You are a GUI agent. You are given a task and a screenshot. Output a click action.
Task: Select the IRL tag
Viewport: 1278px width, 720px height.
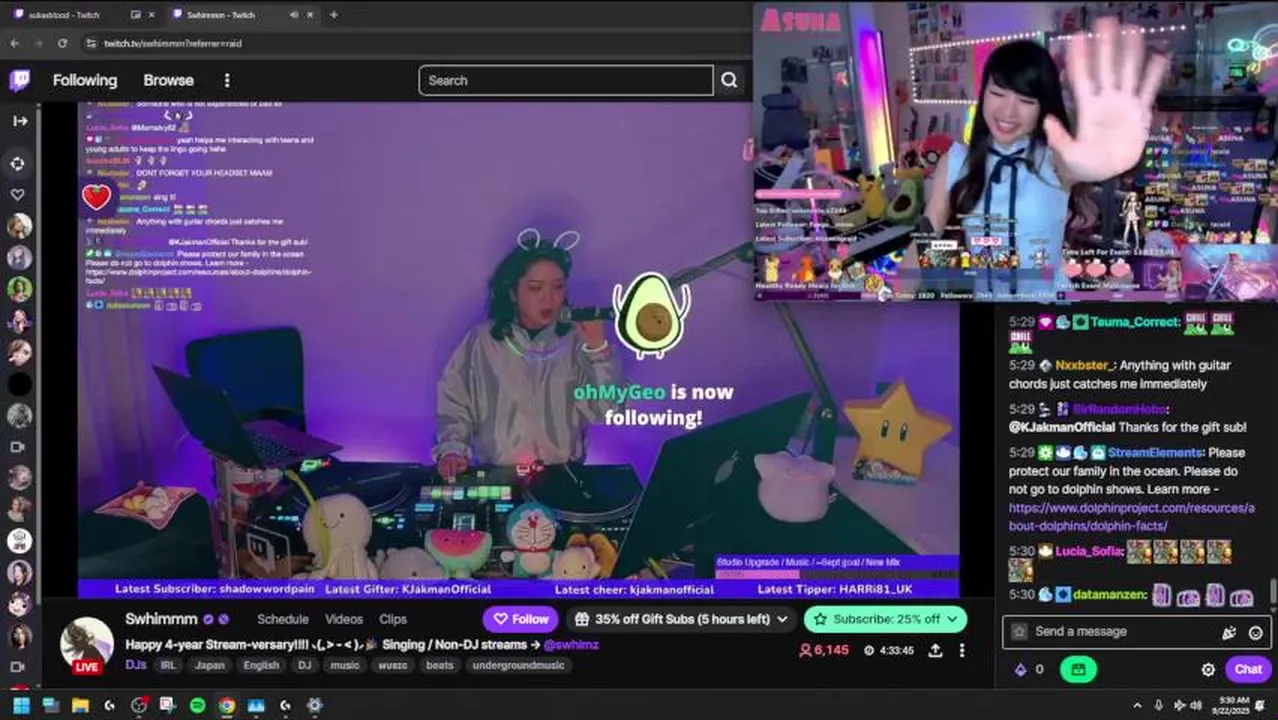coord(169,665)
